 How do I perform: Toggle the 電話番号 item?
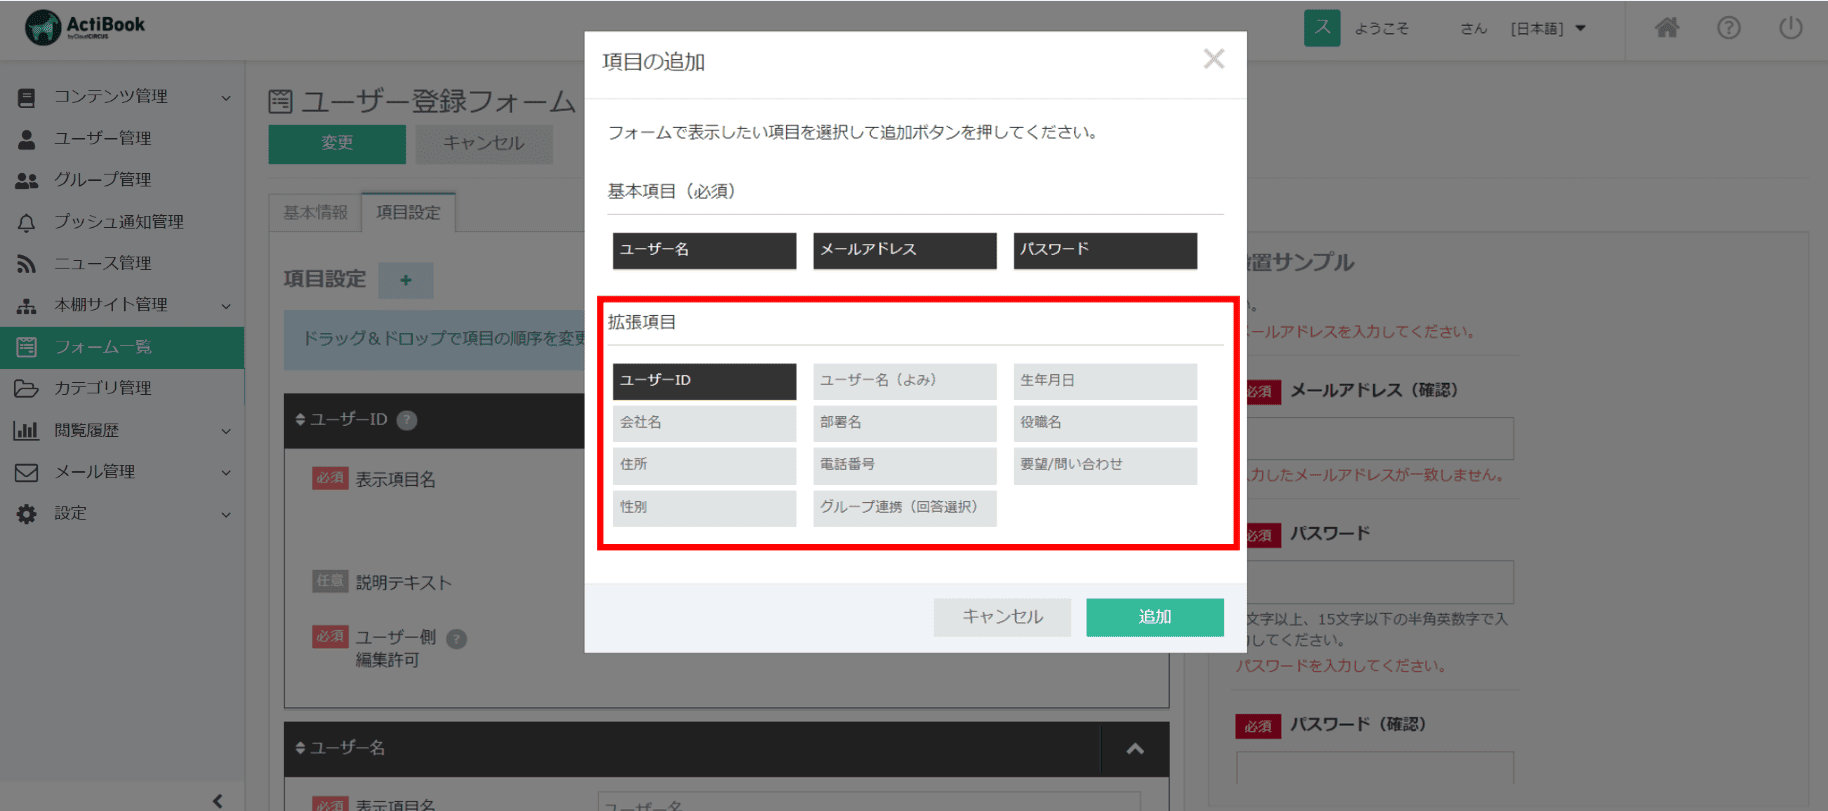tap(905, 465)
